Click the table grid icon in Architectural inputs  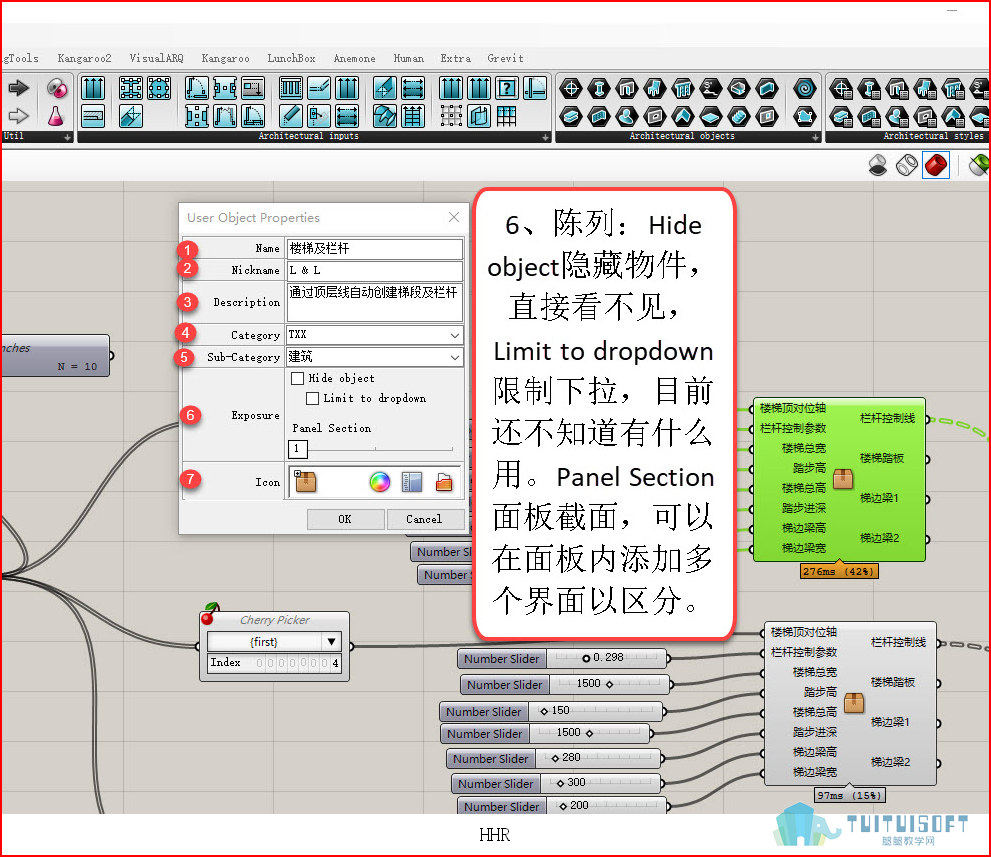(x=506, y=116)
